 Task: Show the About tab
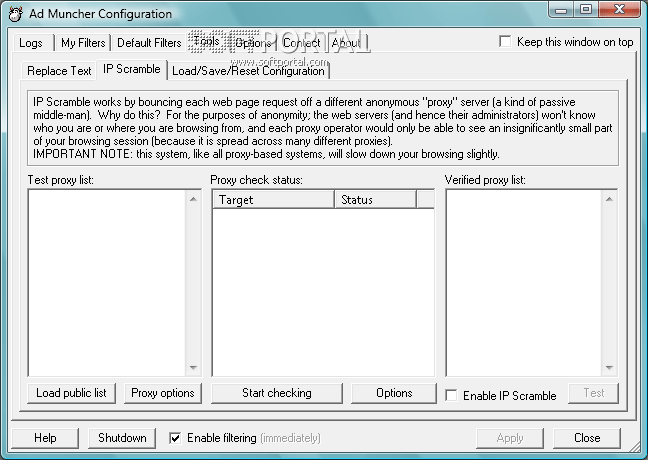[x=346, y=43]
